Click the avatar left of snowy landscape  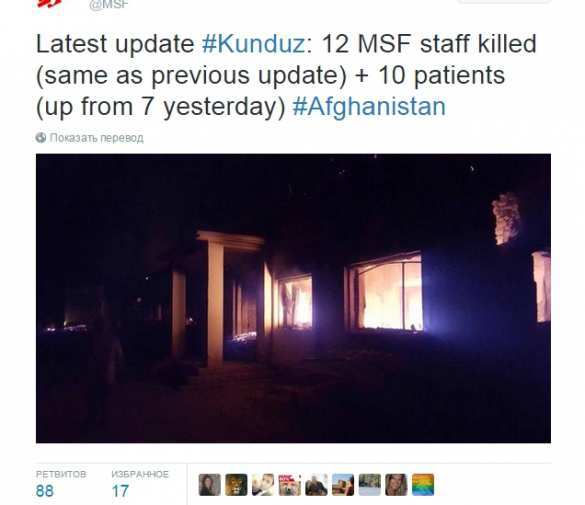[x=343, y=485]
